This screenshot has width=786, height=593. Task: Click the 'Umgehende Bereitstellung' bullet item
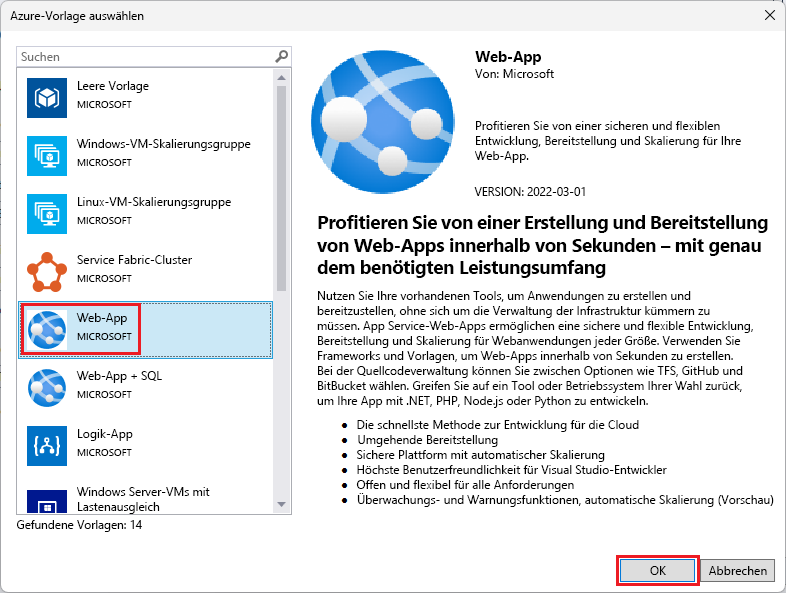427,440
